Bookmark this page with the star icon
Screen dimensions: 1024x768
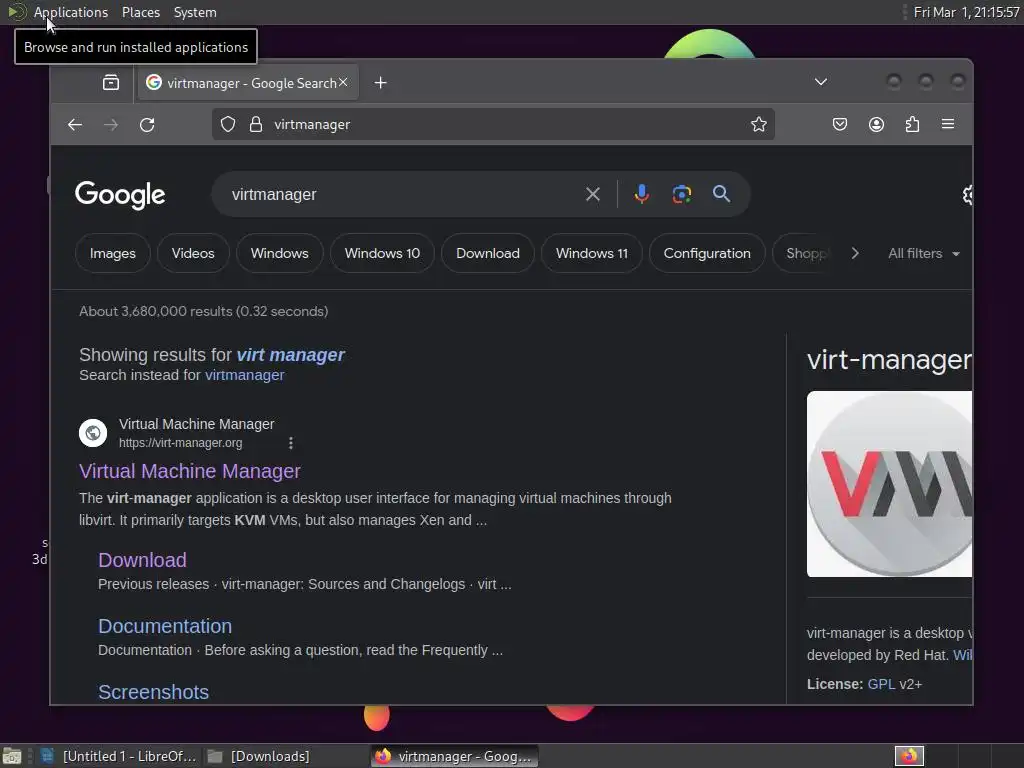pos(758,124)
